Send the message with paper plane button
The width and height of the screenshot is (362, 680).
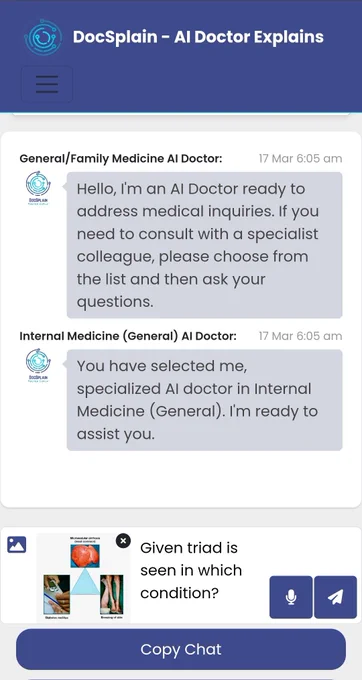(x=336, y=597)
